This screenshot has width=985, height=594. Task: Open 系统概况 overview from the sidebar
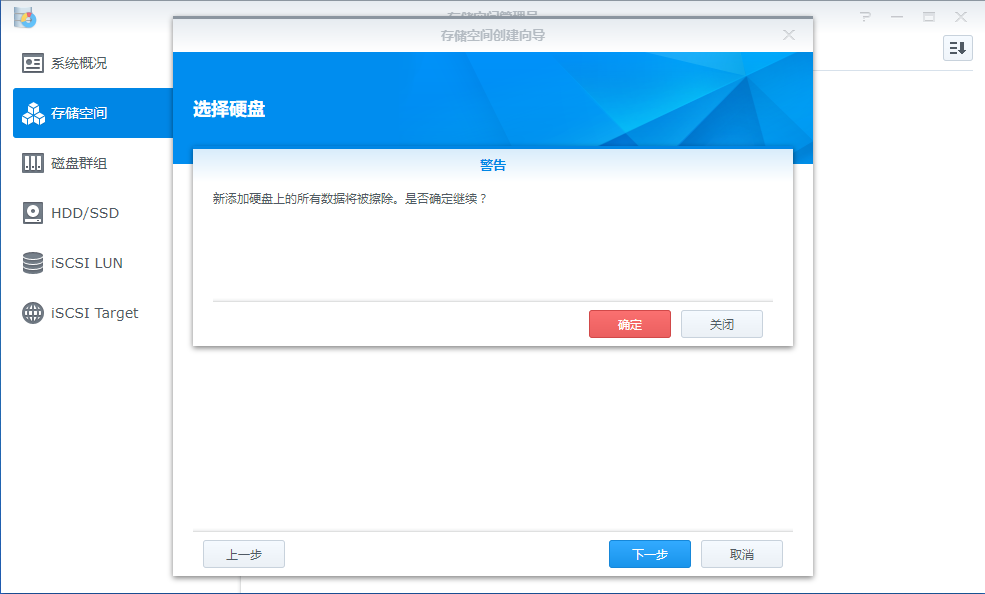pyautogui.click(x=78, y=63)
